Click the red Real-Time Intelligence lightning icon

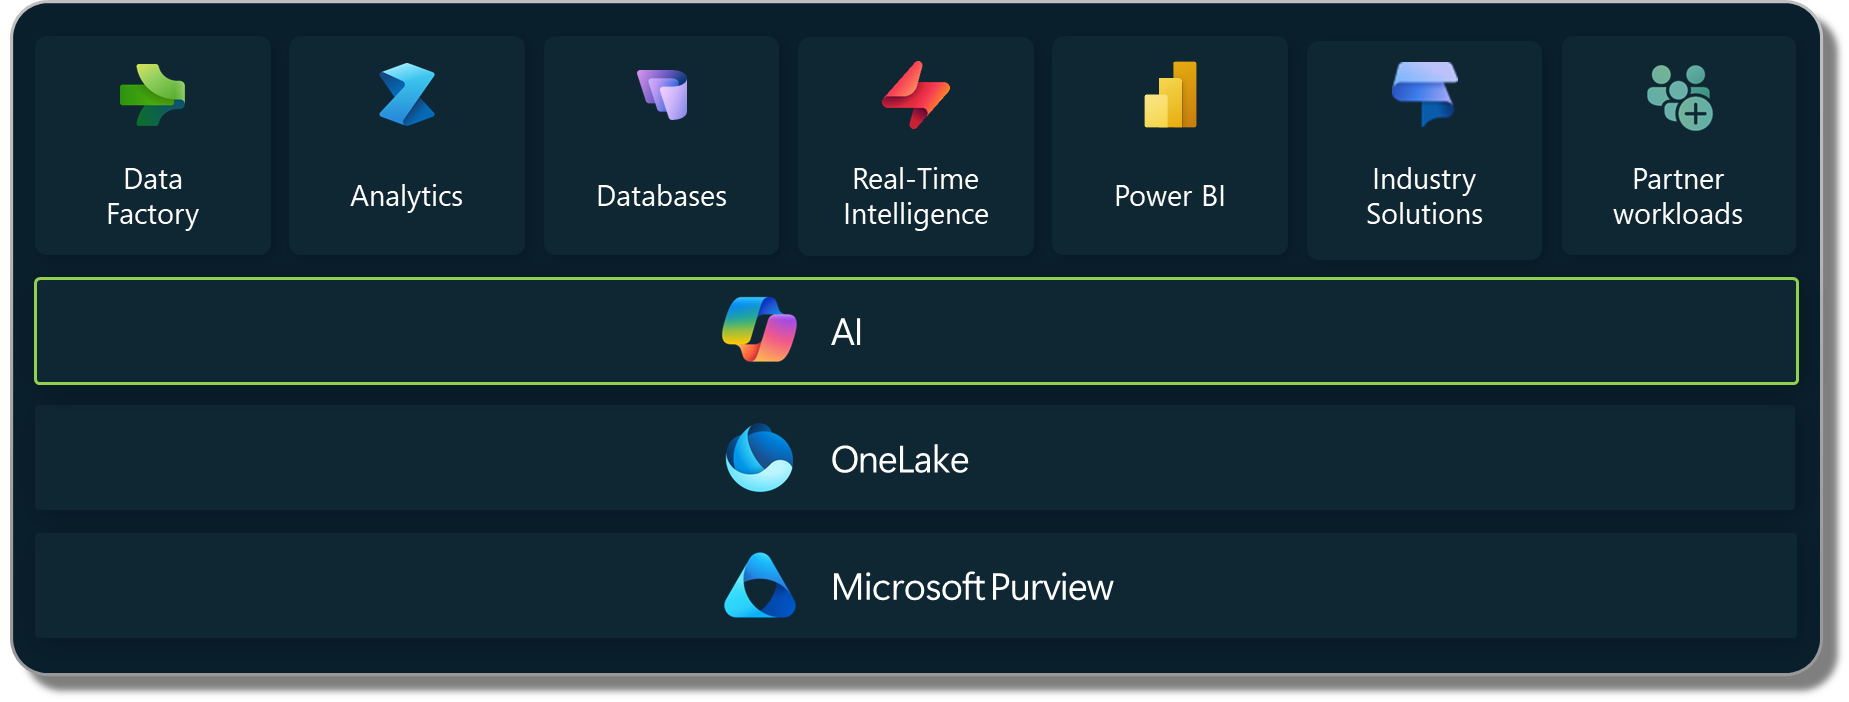916,96
